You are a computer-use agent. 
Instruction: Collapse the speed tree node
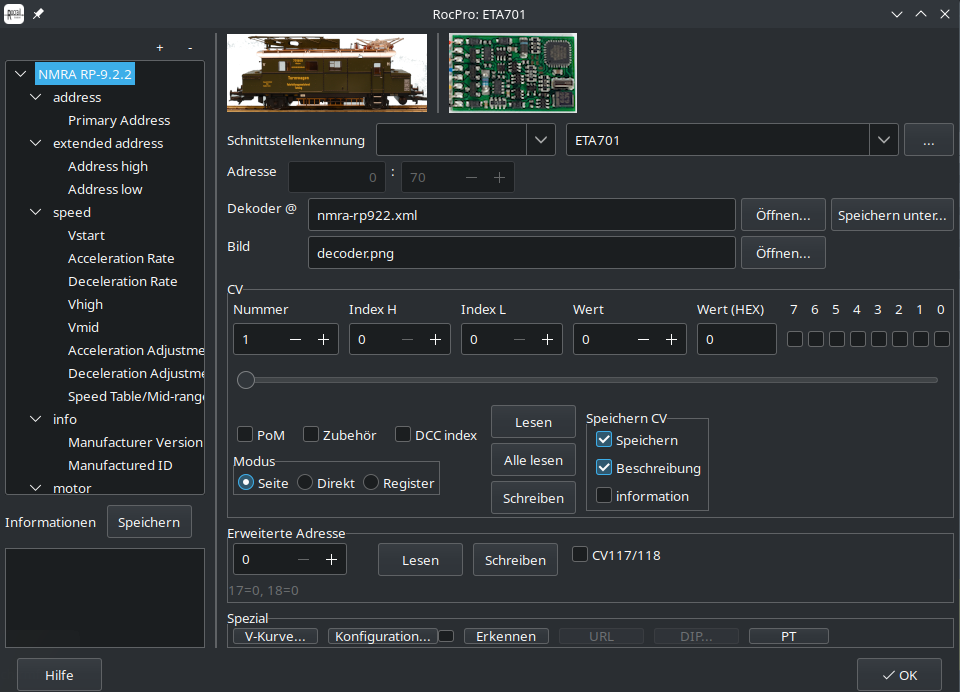pyautogui.click(x=36, y=212)
